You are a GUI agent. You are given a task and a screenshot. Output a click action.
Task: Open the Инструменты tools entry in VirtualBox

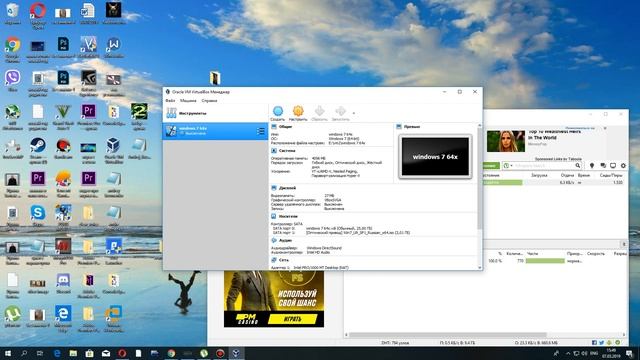[x=216, y=113]
